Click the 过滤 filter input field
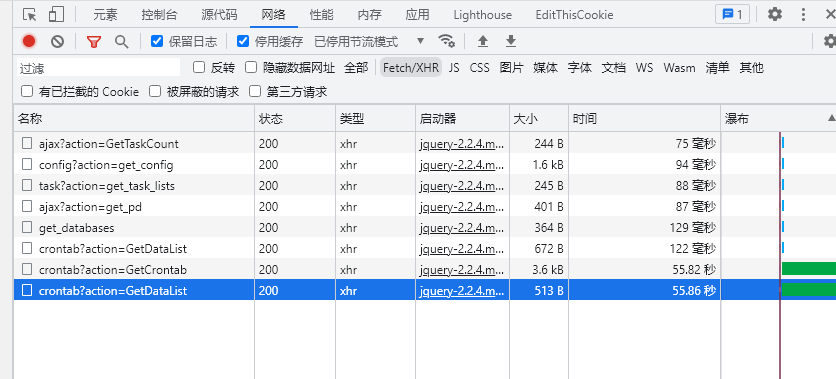The height and width of the screenshot is (379, 836). pyautogui.click(x=99, y=68)
